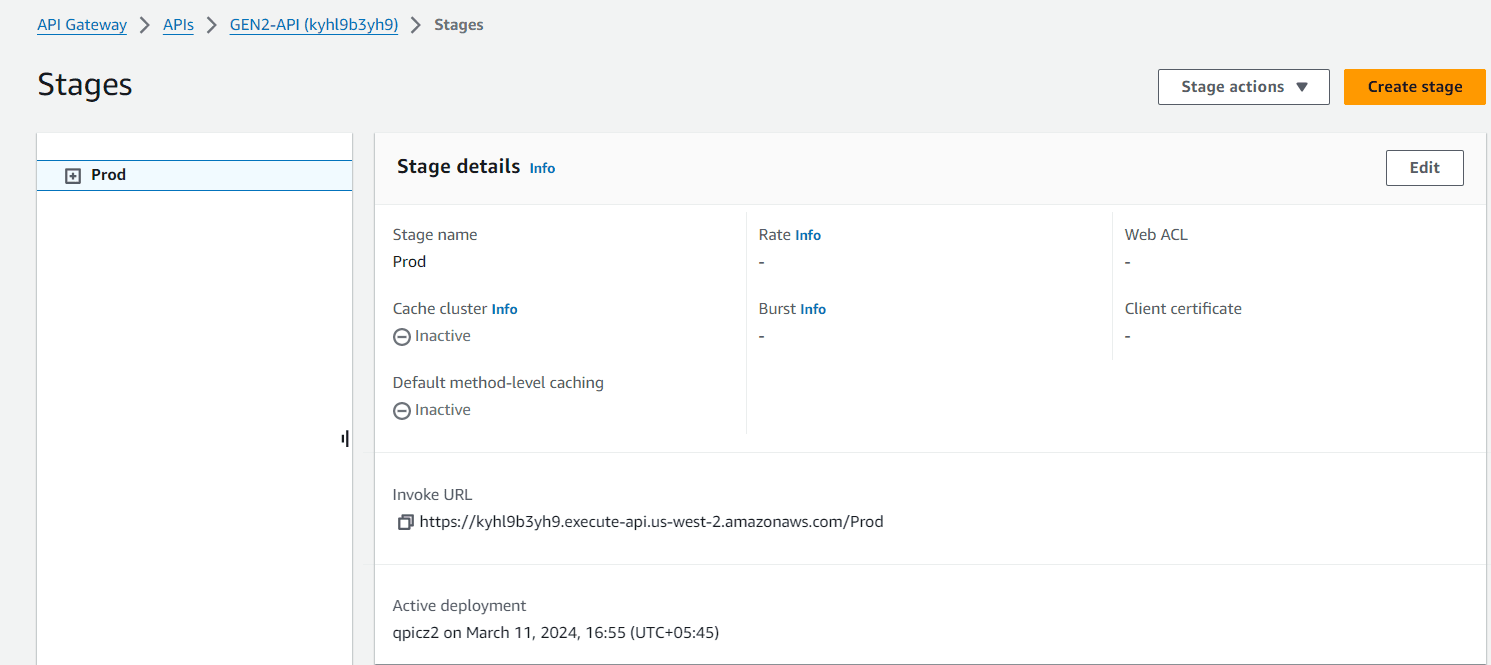Click the Invoke URL text

(651, 521)
